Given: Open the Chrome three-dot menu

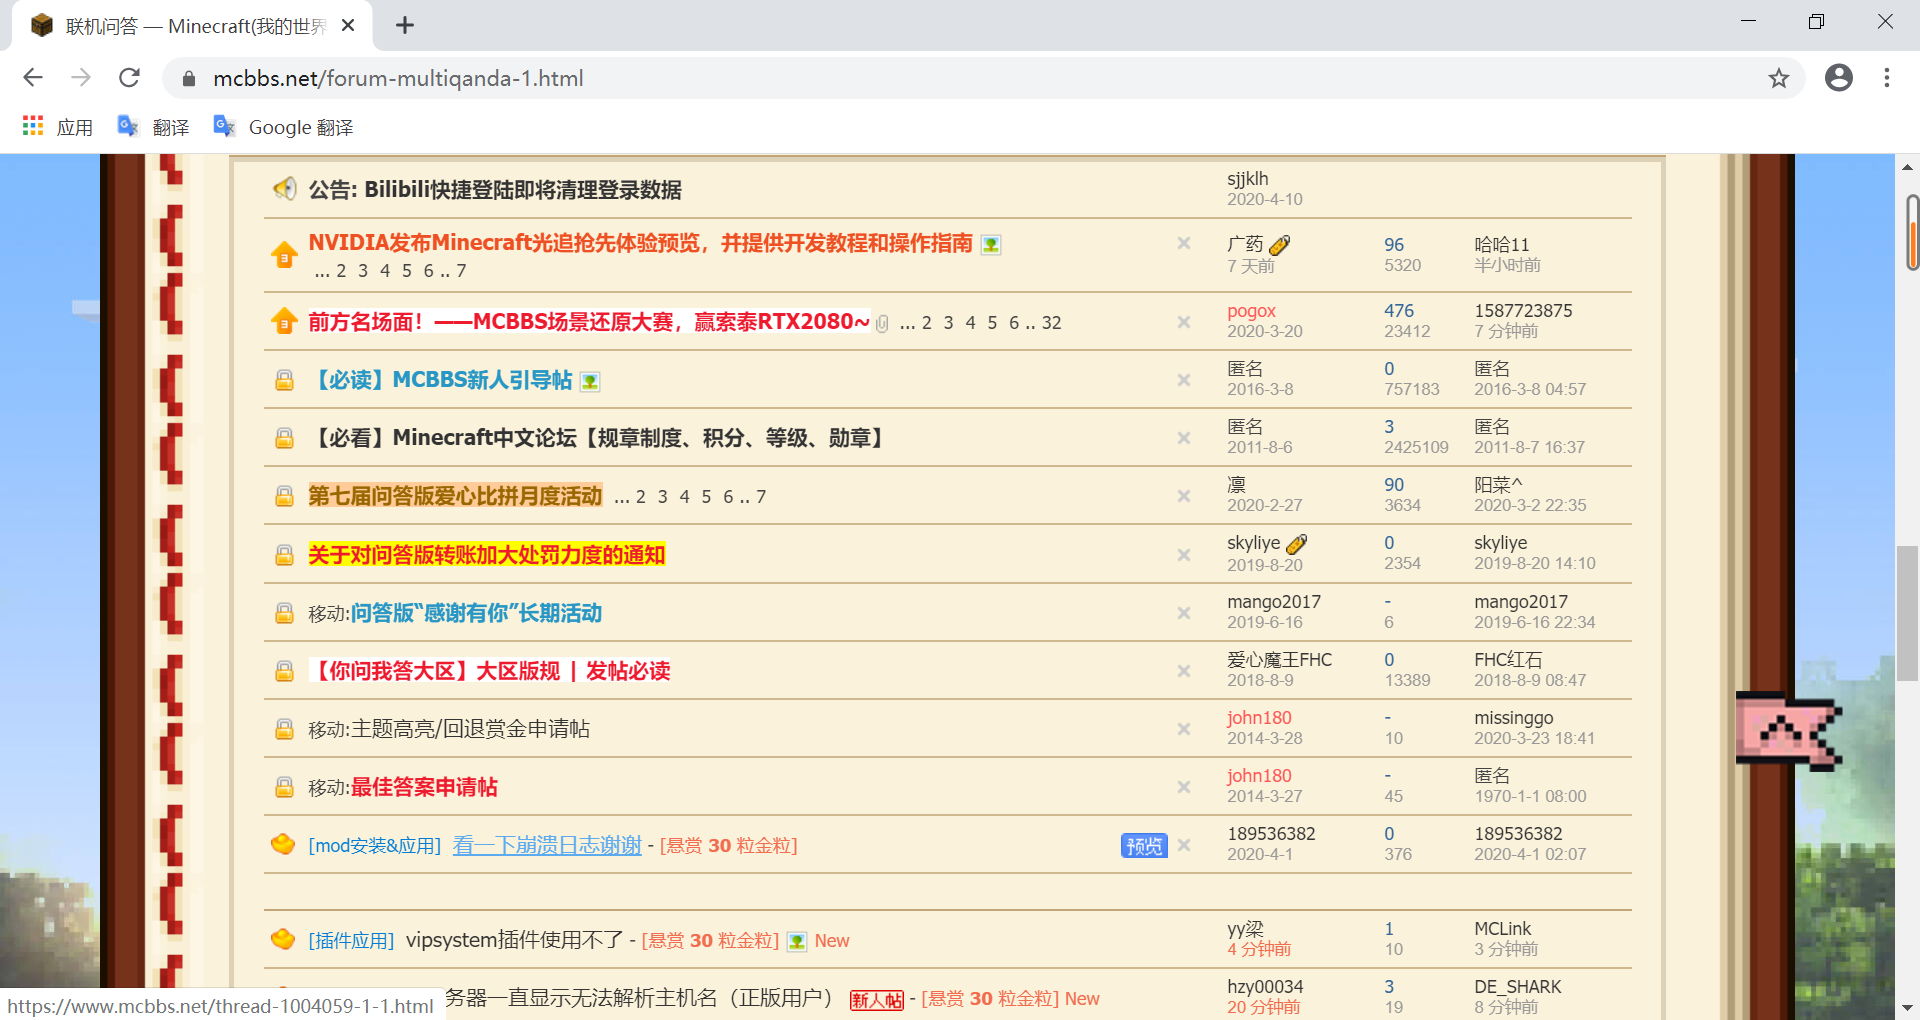Looking at the screenshot, I should point(1886,78).
